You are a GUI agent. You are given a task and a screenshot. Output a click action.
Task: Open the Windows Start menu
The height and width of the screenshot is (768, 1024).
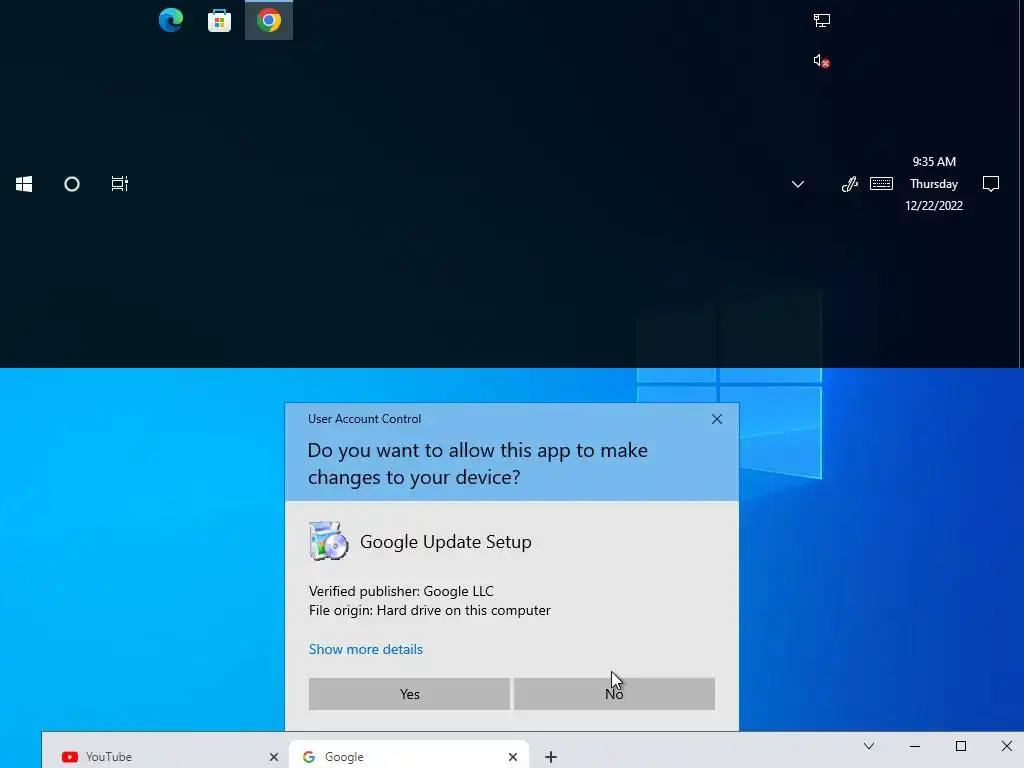pyautogui.click(x=24, y=184)
